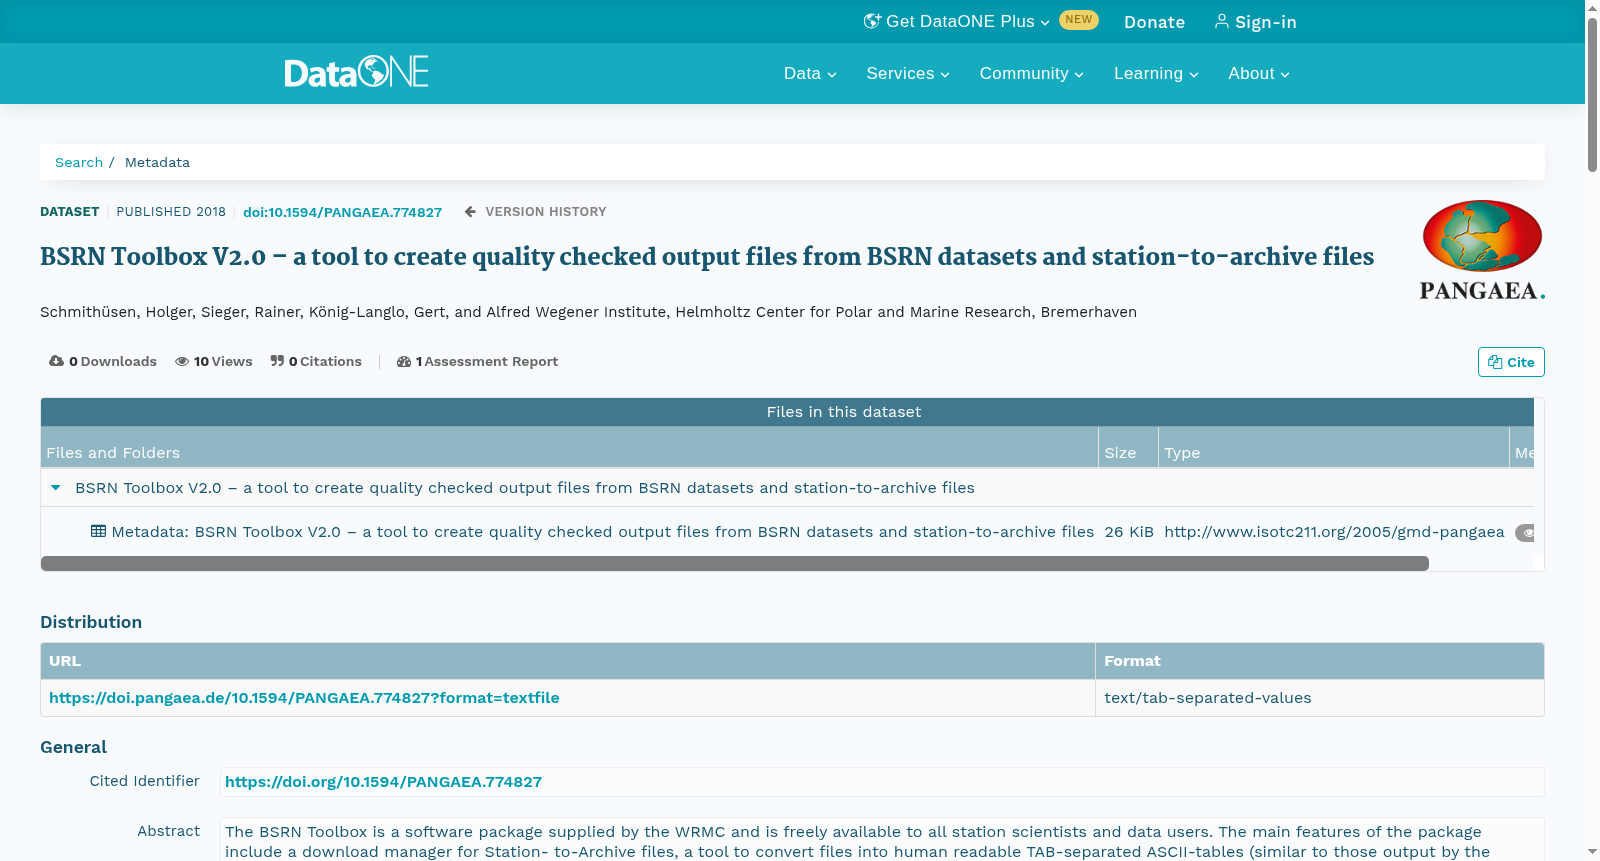
Task: Click the DataONE Plus globe icon
Action: coord(872,21)
